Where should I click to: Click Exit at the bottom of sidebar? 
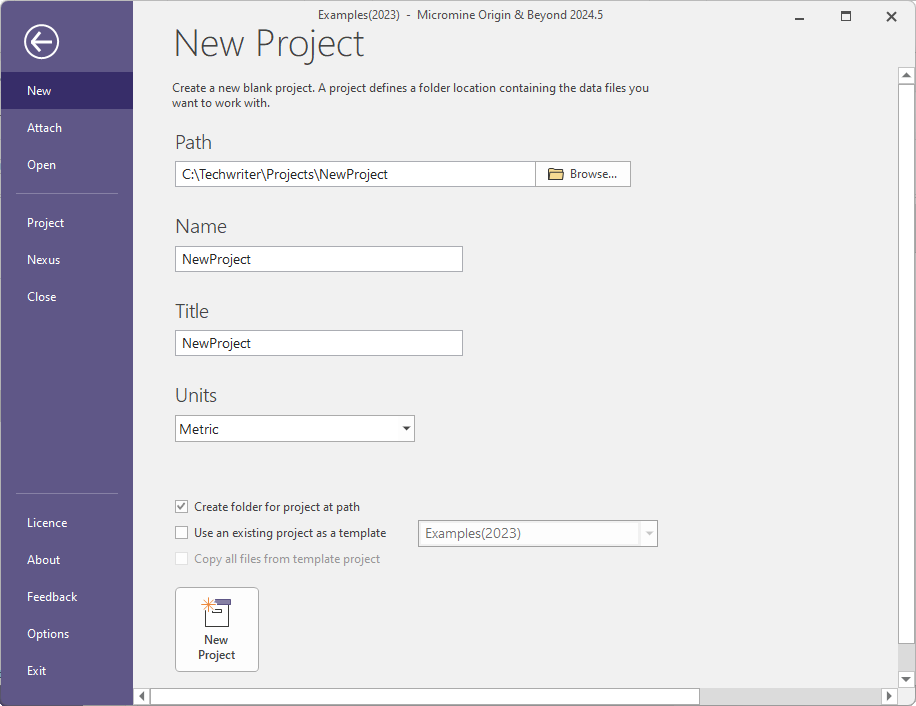point(36,670)
